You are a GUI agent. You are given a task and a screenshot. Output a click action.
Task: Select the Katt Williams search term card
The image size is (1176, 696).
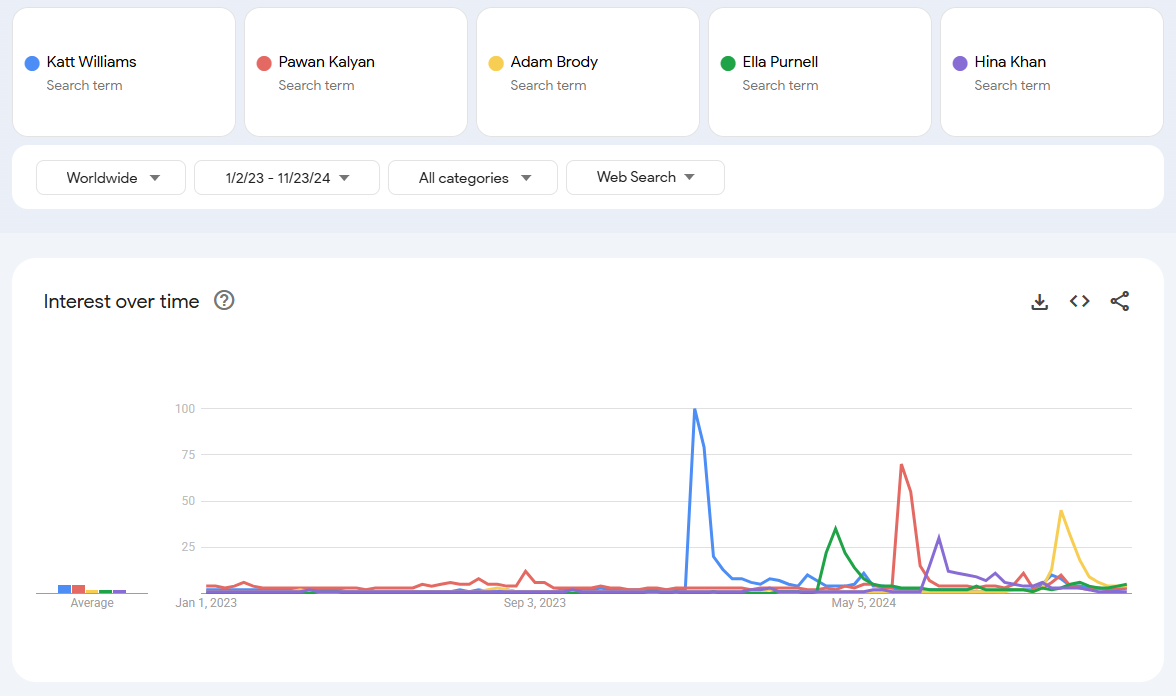click(x=123, y=72)
